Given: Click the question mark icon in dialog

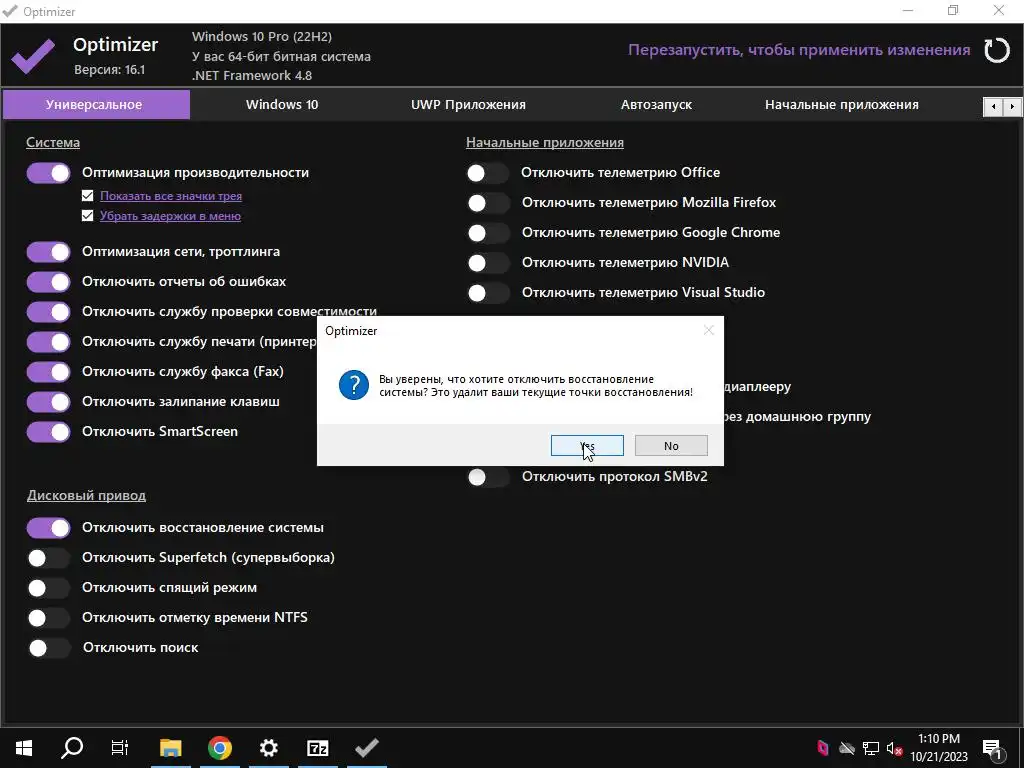Looking at the screenshot, I should click(354, 385).
